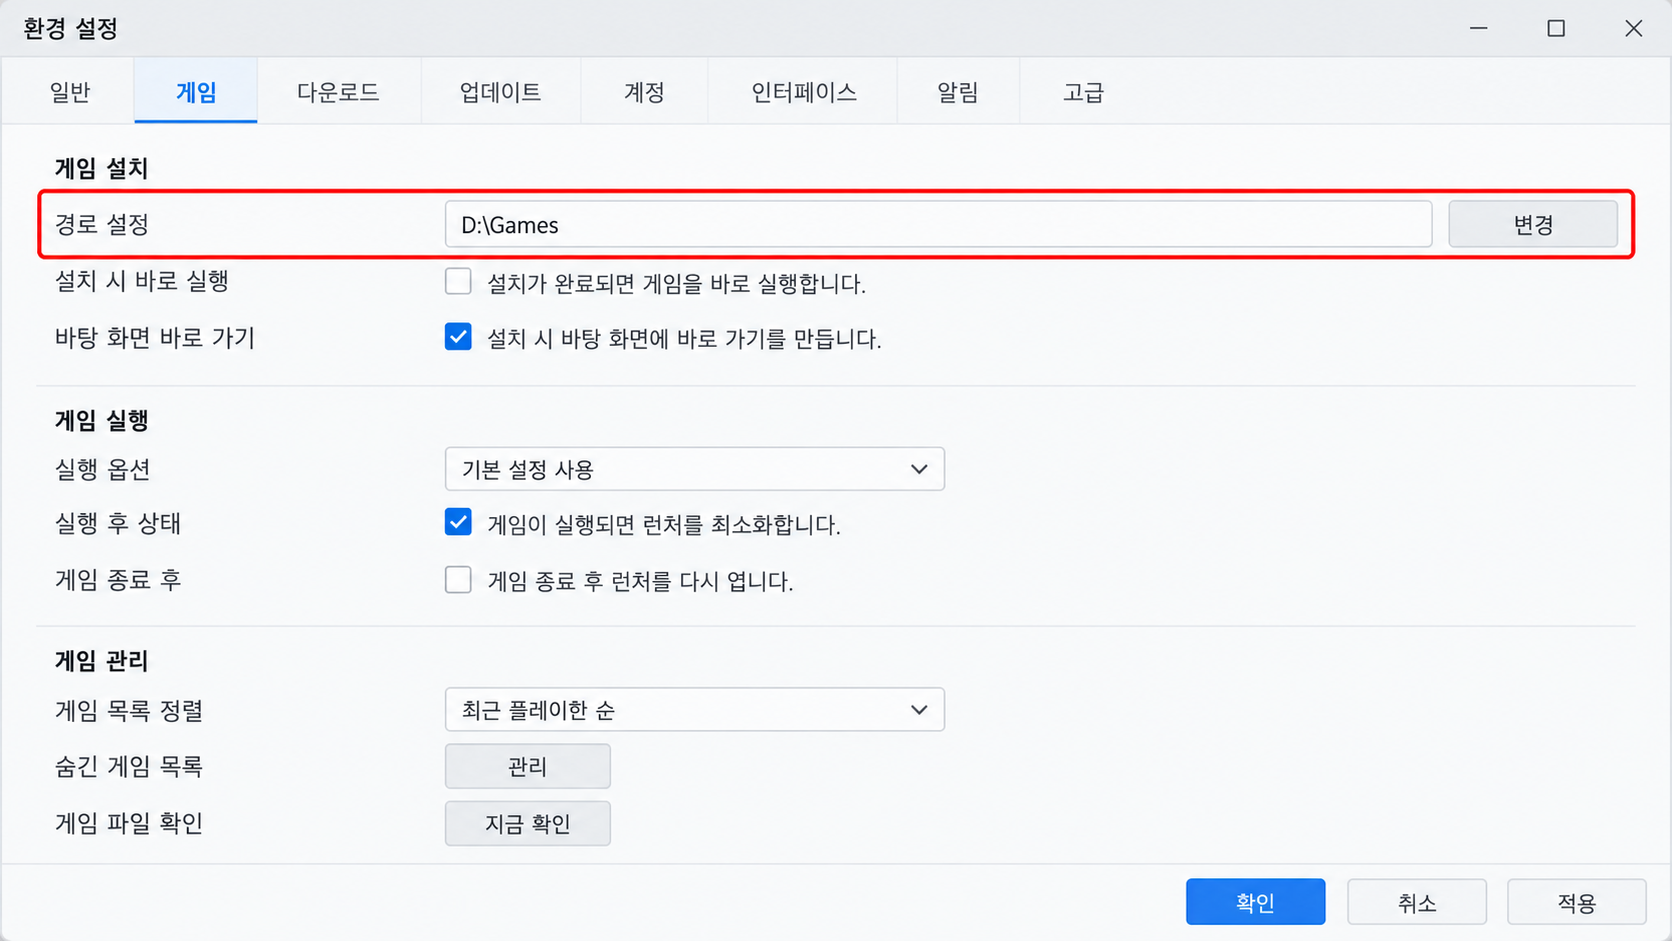Viewport: 1672px width, 941px height.
Task: Click the 숨긴 게임 목록 label
Action: click(129, 766)
